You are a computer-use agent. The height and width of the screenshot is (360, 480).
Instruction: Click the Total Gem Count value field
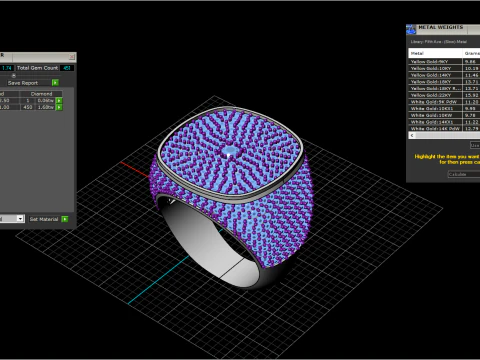coord(67,68)
